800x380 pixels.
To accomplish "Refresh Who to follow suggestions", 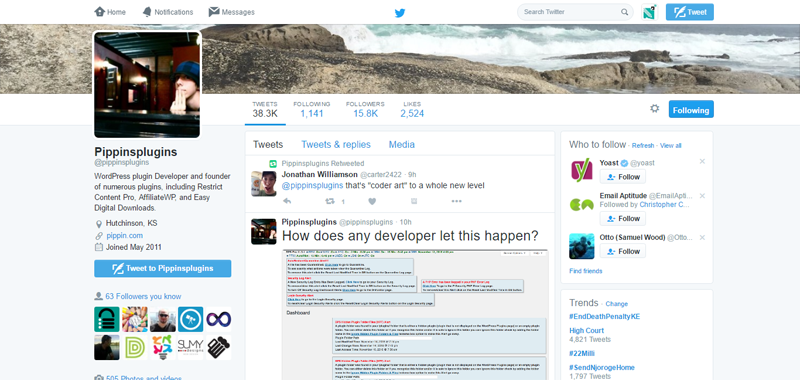I will tap(643, 145).
